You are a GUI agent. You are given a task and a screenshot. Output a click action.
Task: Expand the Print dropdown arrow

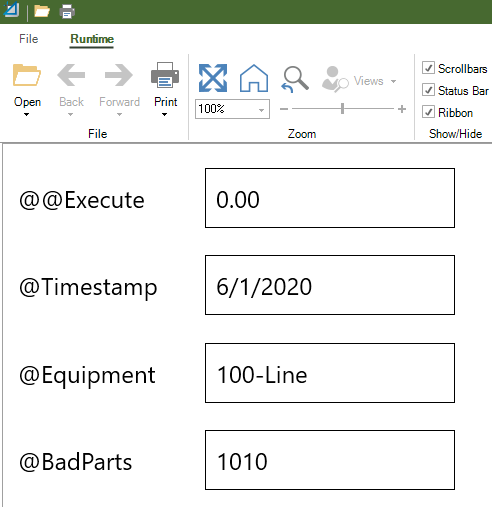click(164, 115)
